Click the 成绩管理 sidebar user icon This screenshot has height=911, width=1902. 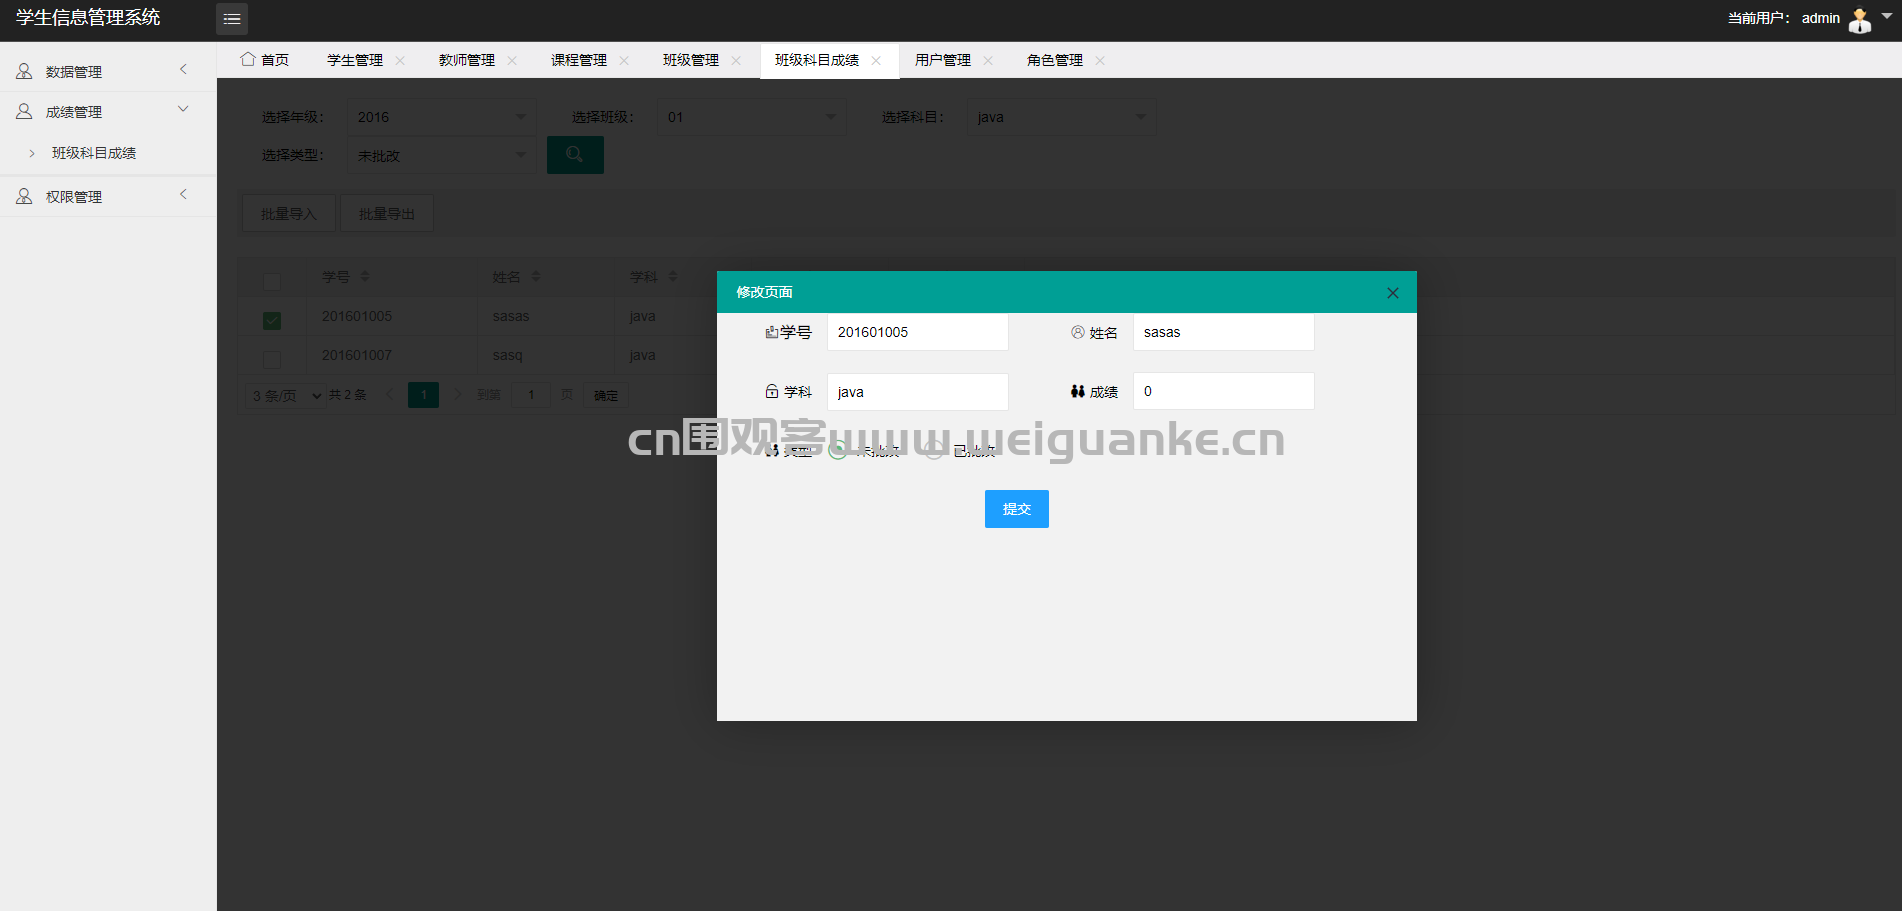(x=24, y=112)
